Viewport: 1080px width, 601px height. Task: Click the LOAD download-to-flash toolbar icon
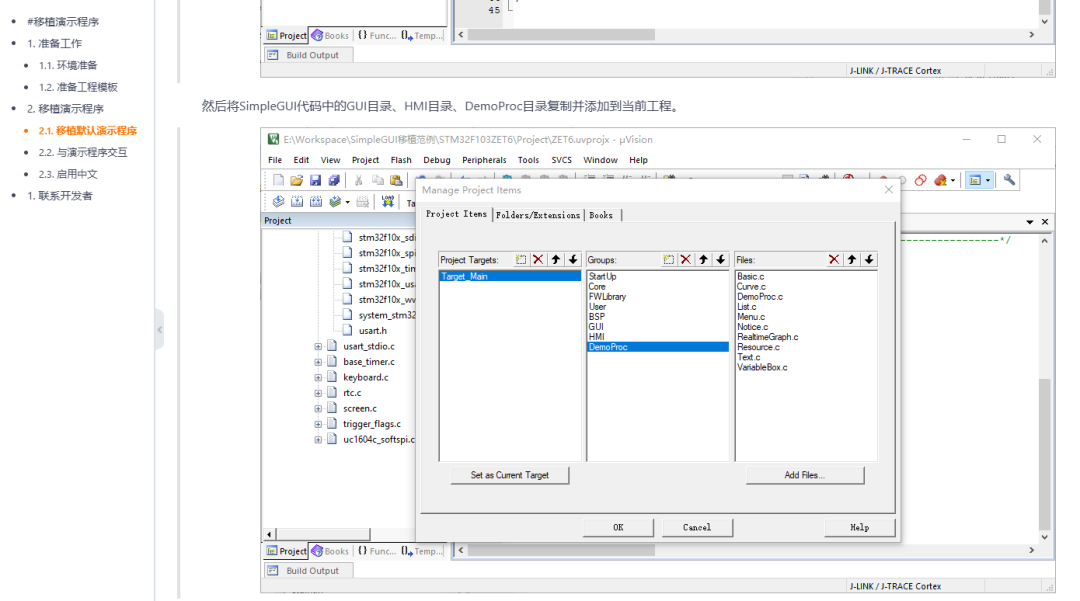click(389, 200)
